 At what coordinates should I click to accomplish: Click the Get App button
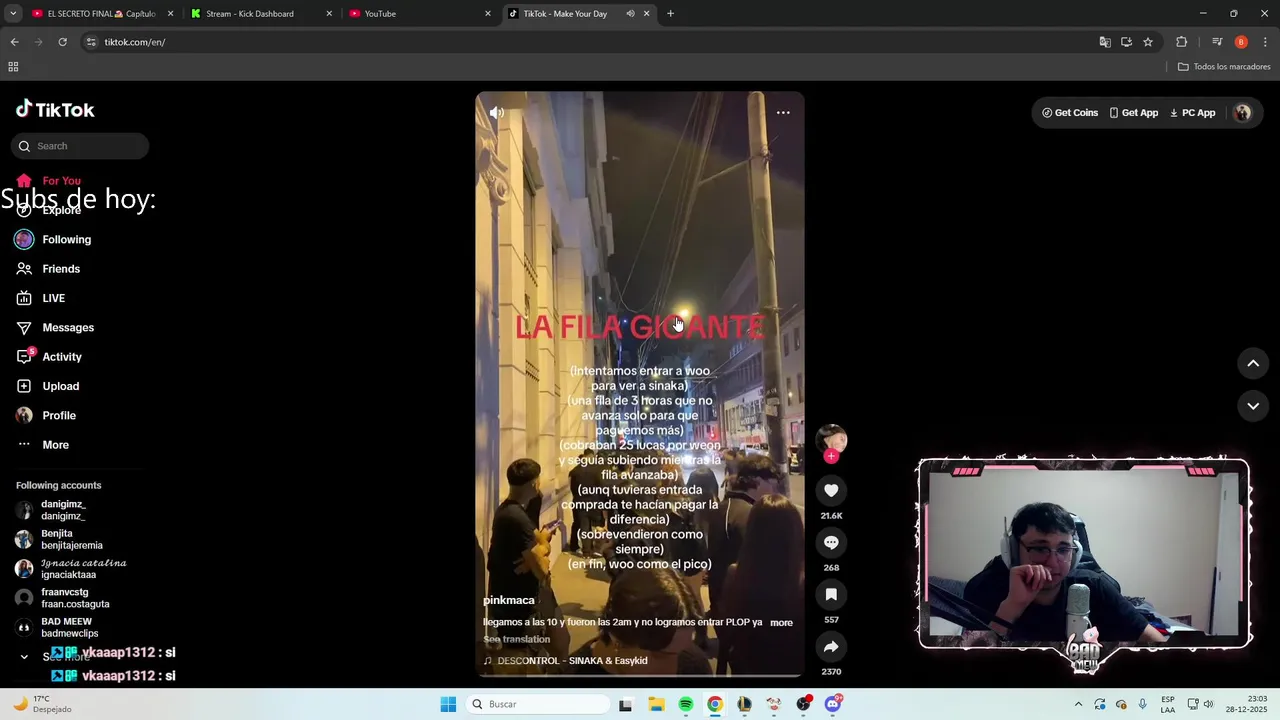pyautogui.click(x=1134, y=113)
